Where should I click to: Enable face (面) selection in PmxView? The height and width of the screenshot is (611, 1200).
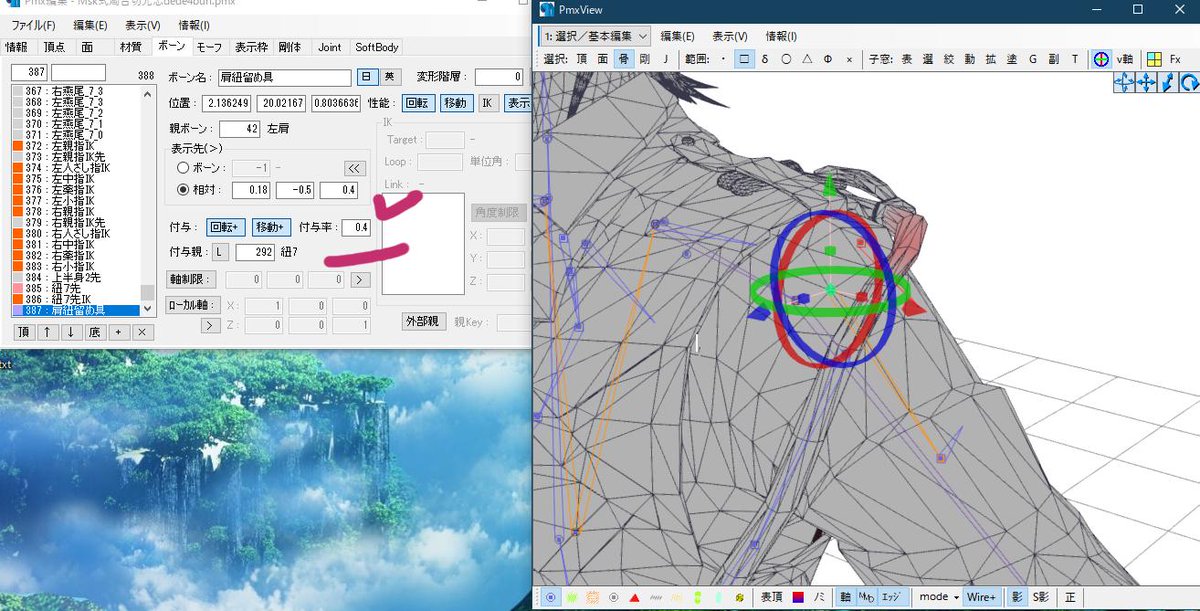pyautogui.click(x=603, y=59)
